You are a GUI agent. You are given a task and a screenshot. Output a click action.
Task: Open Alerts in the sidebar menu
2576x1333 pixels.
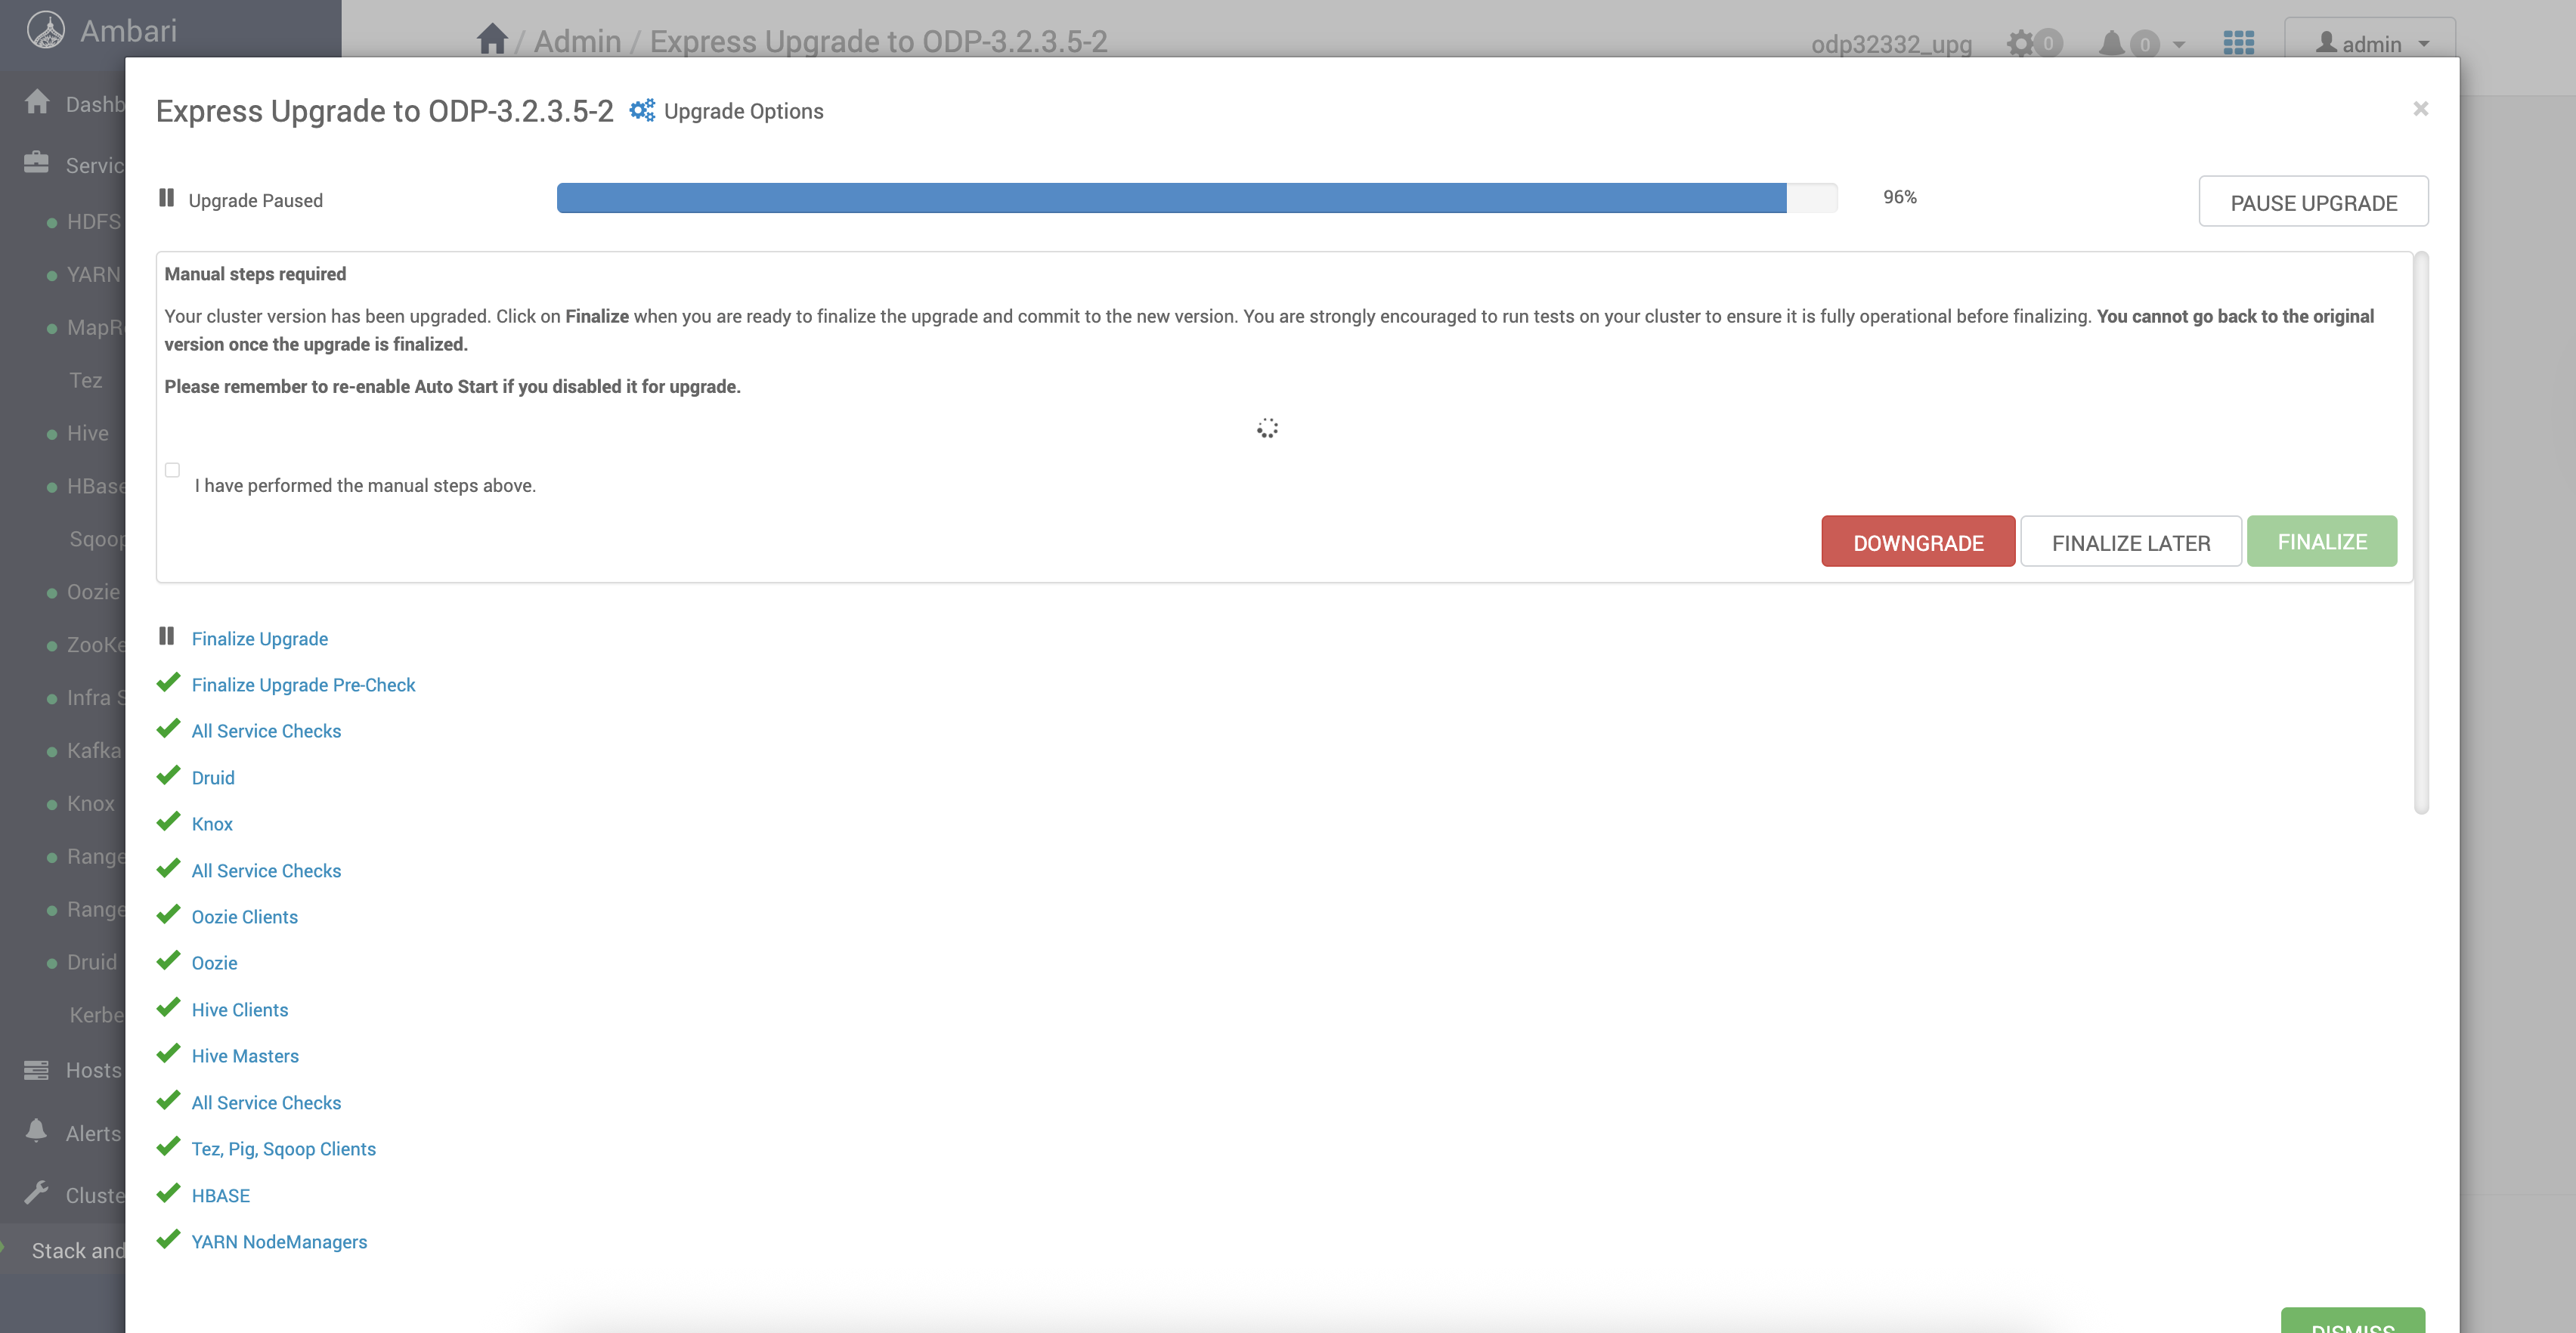[x=92, y=1133]
